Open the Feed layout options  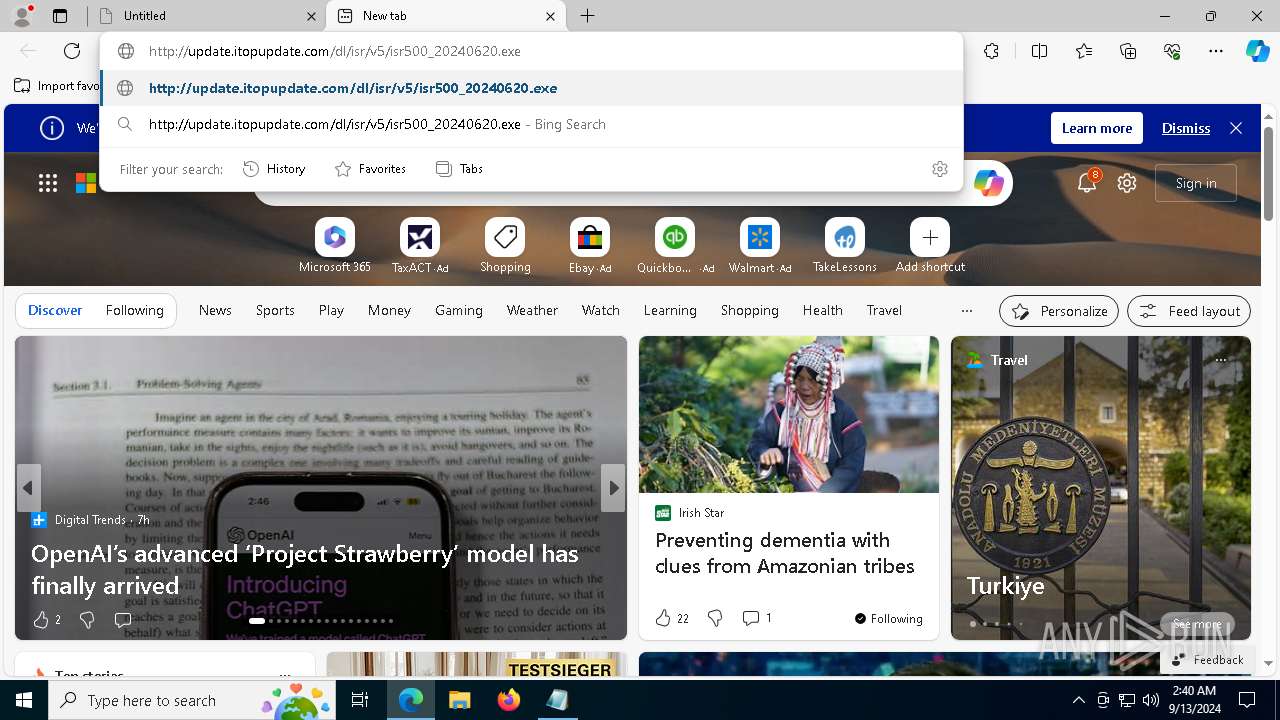click(1189, 311)
